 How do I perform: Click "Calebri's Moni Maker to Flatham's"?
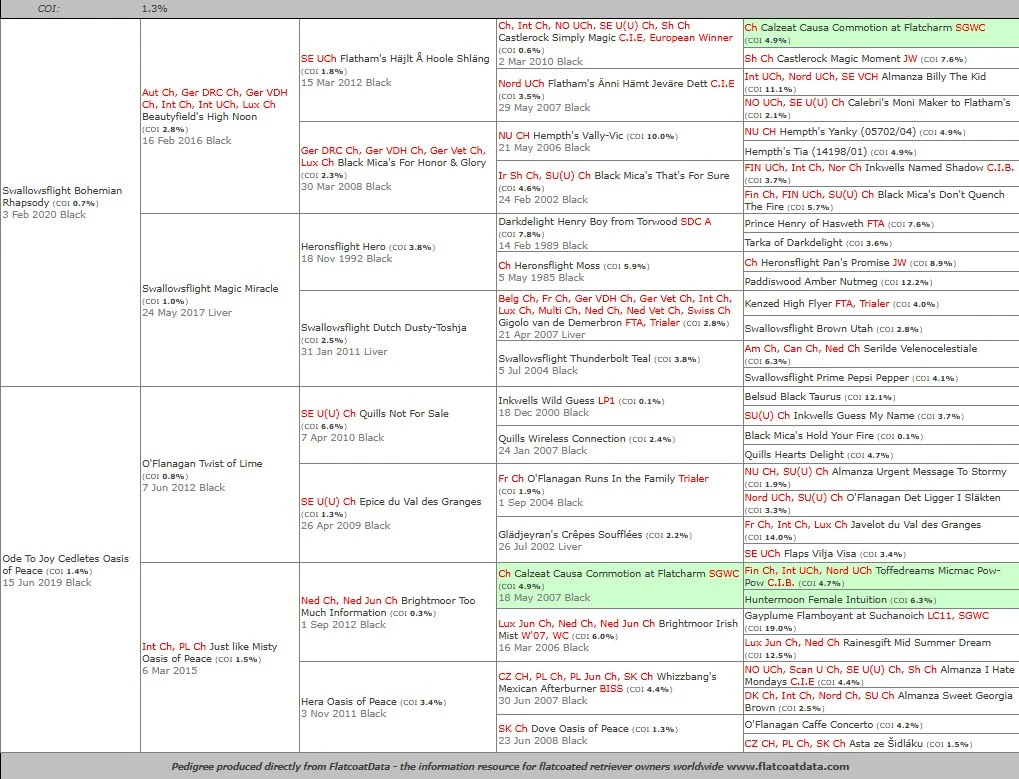click(929, 103)
